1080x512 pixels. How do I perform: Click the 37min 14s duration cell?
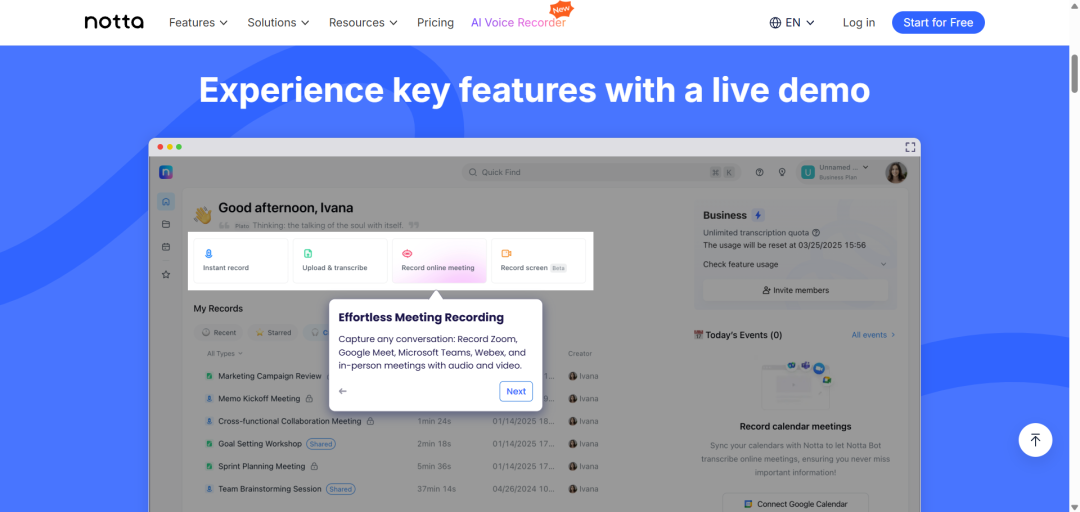[x=436, y=489]
